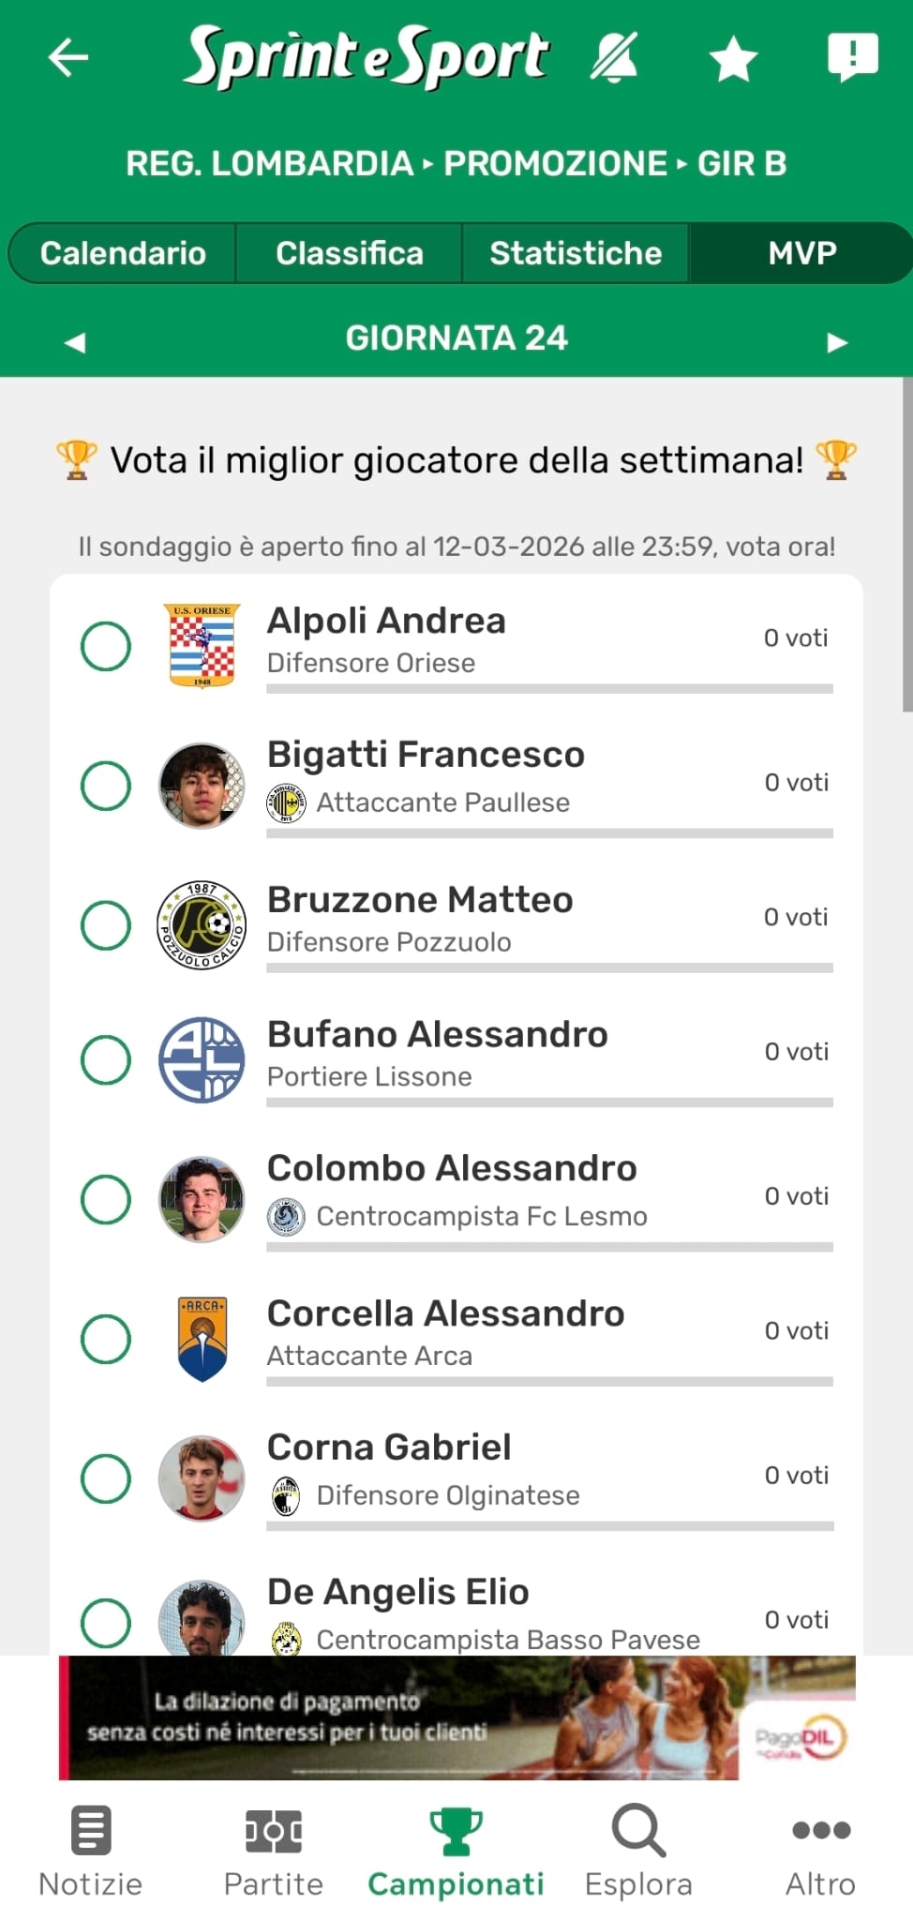The width and height of the screenshot is (913, 1920).
Task: Tap the favorites star icon
Action: tap(733, 59)
